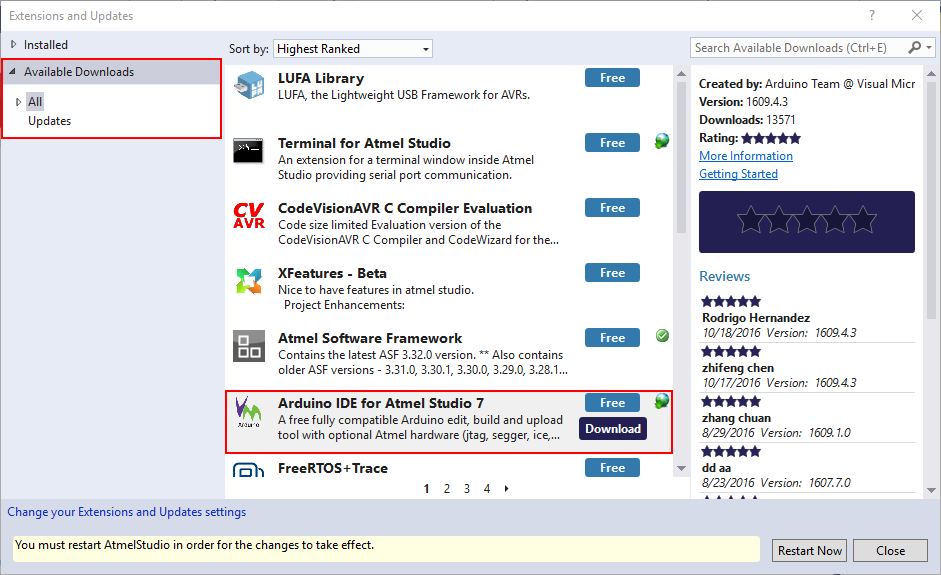Select the Terminal for Atmel Studio title
Image resolution: width=941 pixels, height=575 pixels.
[x=364, y=143]
